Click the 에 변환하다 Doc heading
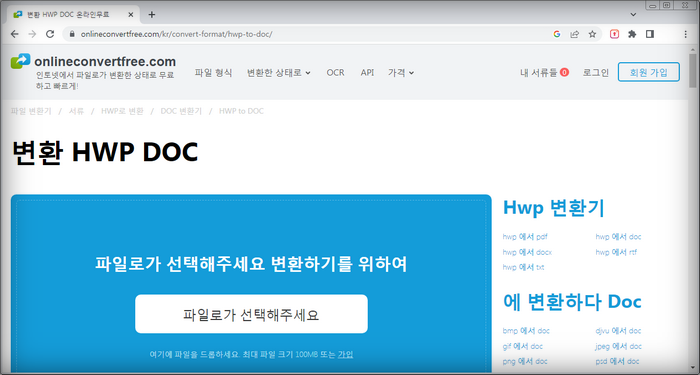The width and height of the screenshot is (700, 375). click(x=572, y=302)
